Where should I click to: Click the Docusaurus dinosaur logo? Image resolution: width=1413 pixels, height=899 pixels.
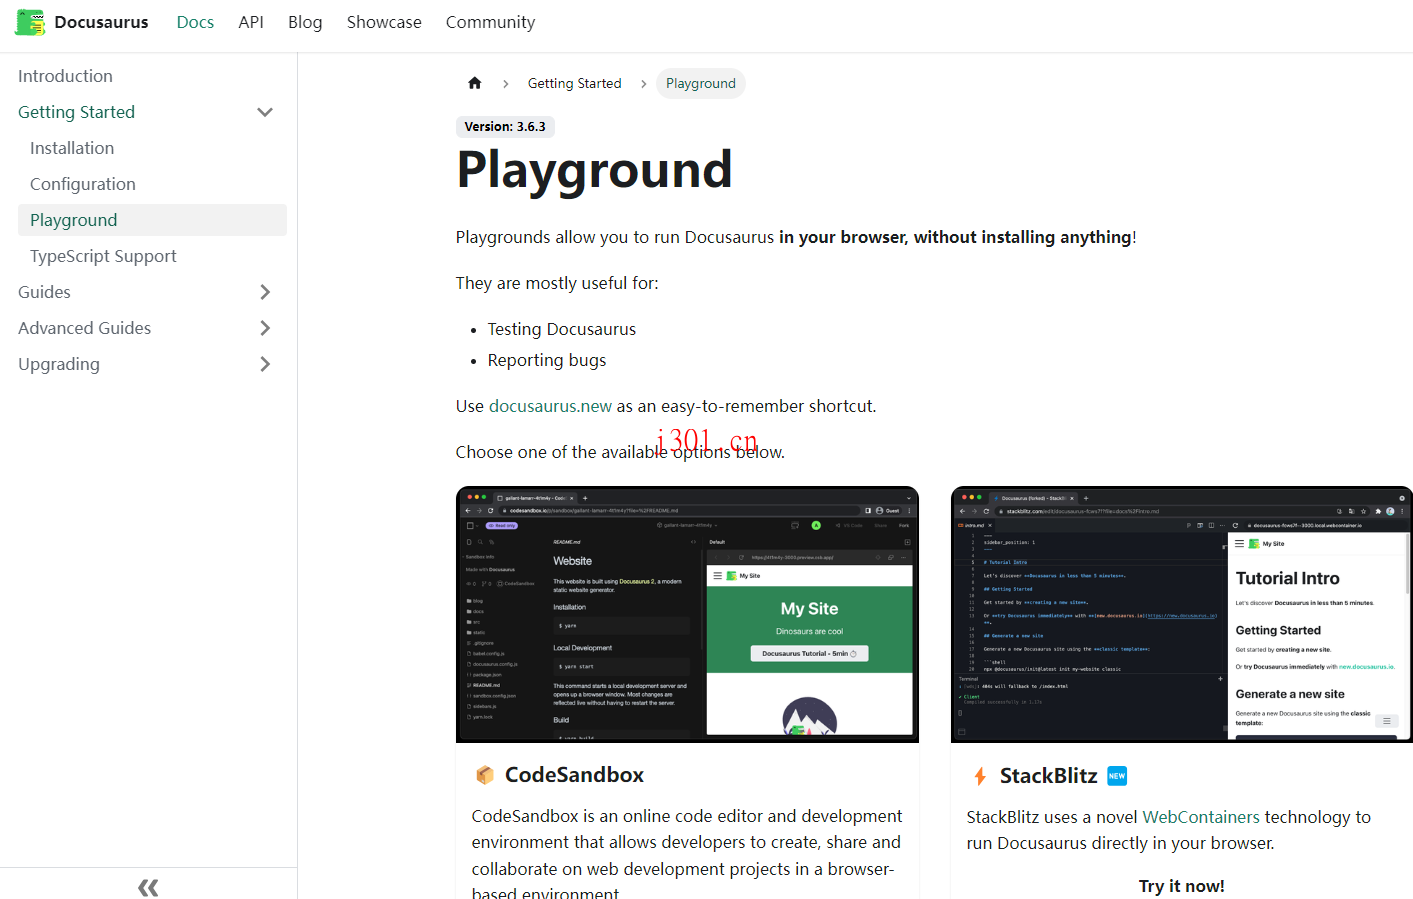29,21
